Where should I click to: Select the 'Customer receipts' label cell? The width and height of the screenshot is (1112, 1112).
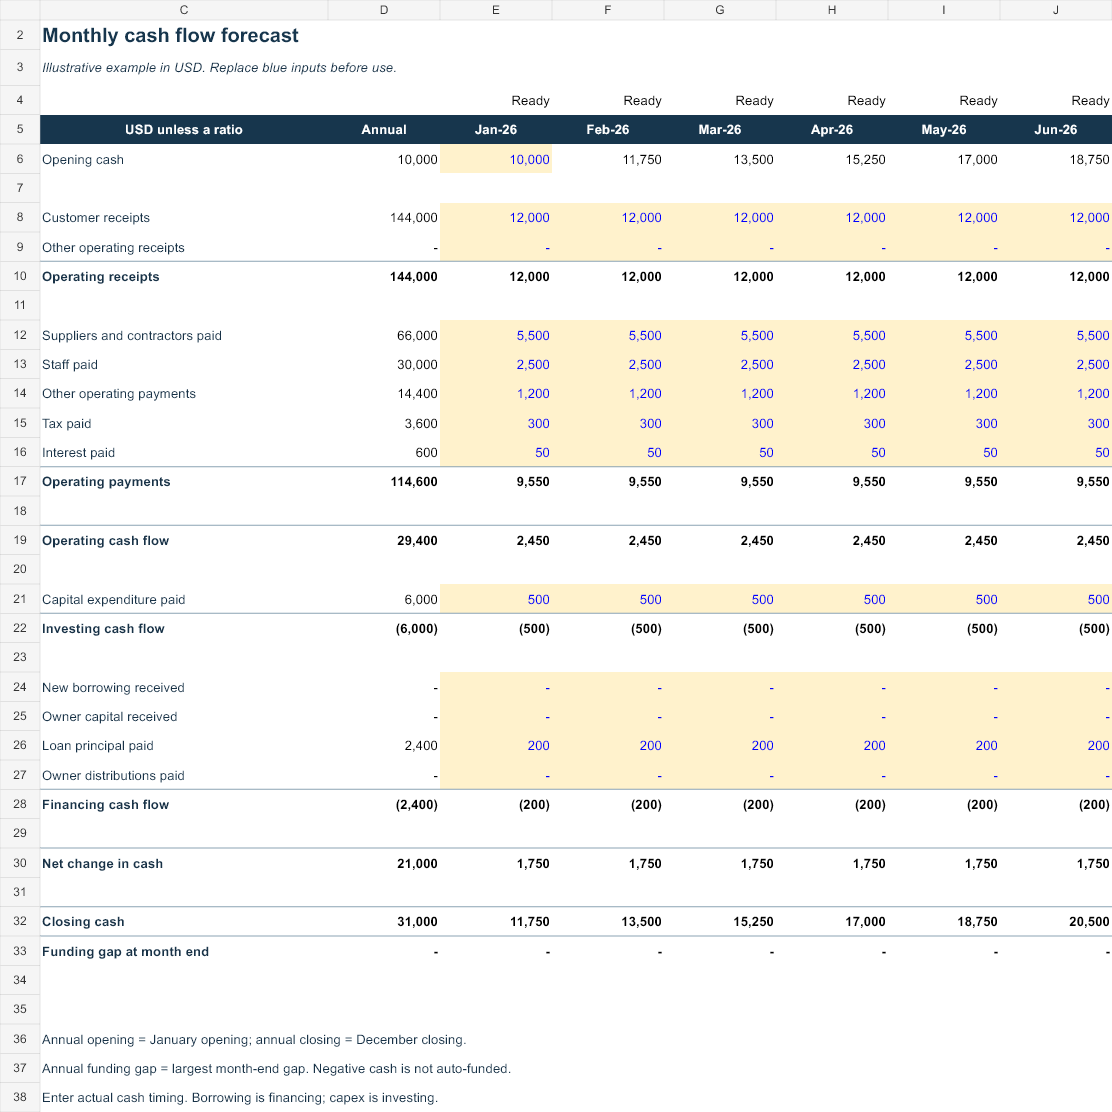point(184,218)
